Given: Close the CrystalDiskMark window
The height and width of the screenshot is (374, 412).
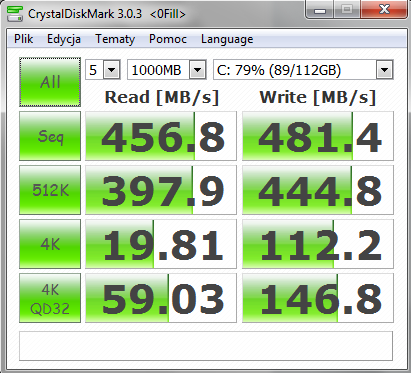Looking at the screenshot, I should pyautogui.click(x=384, y=10).
